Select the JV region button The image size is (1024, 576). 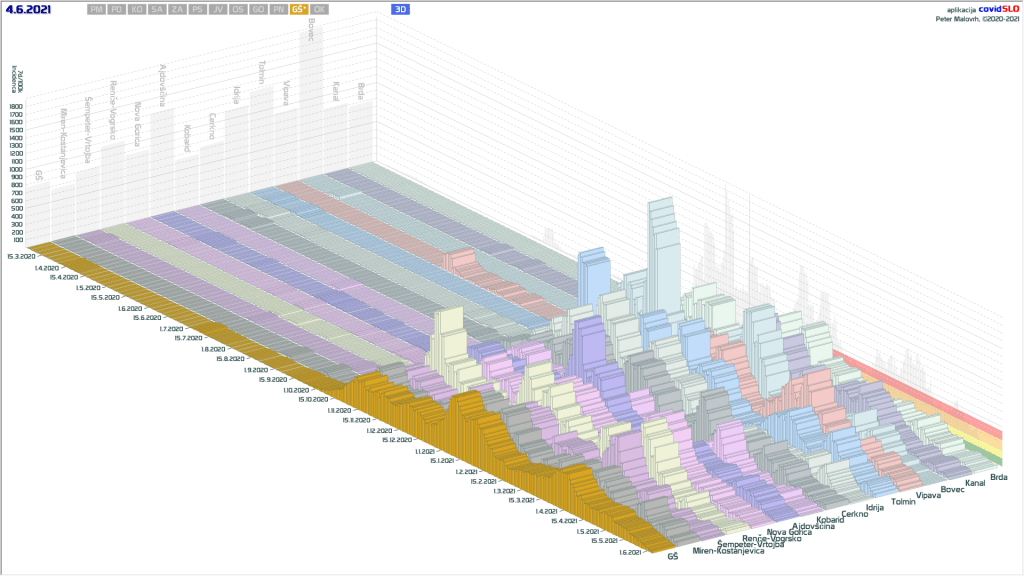217,9
